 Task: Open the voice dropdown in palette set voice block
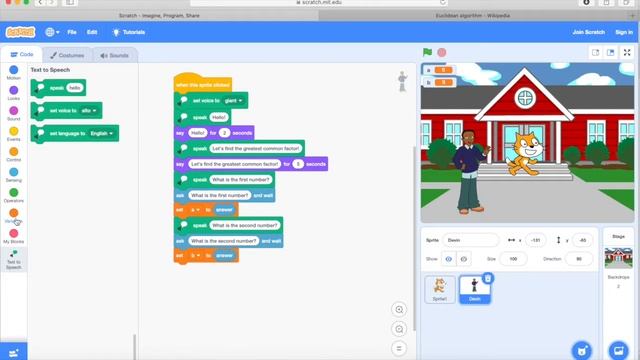pyautogui.click(x=89, y=111)
